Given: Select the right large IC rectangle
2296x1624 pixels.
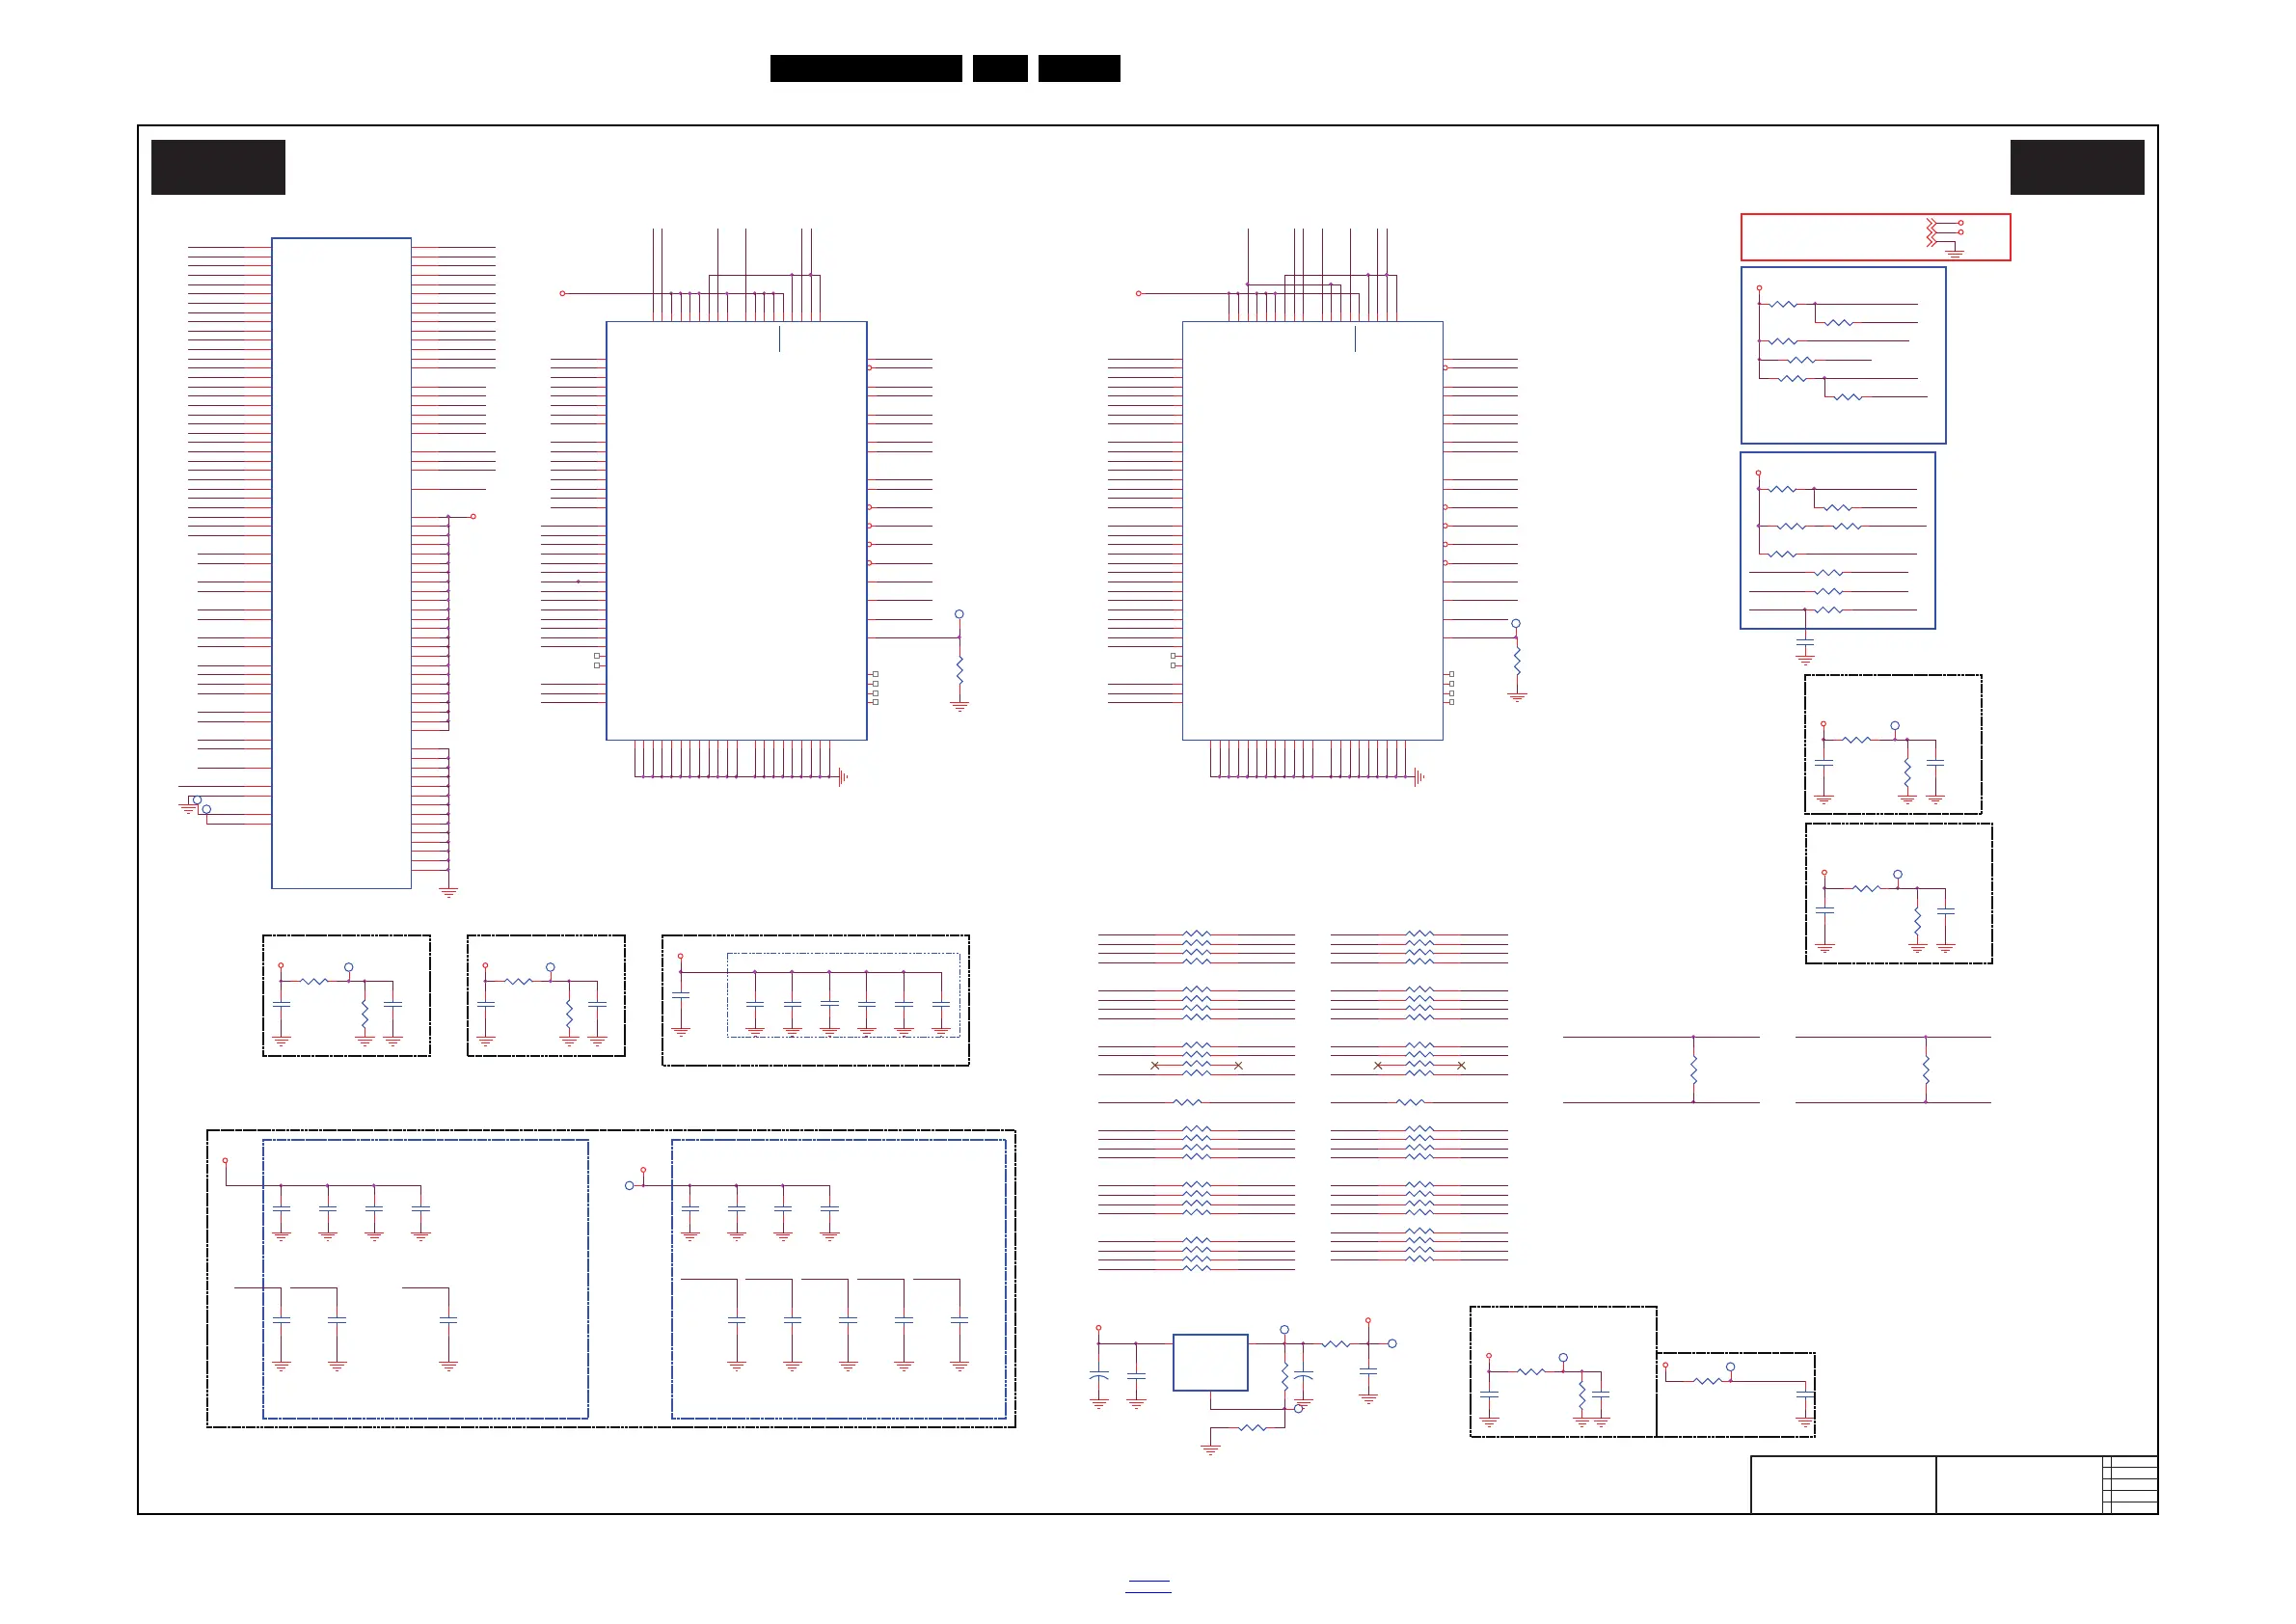Looking at the screenshot, I should click(x=1312, y=530).
